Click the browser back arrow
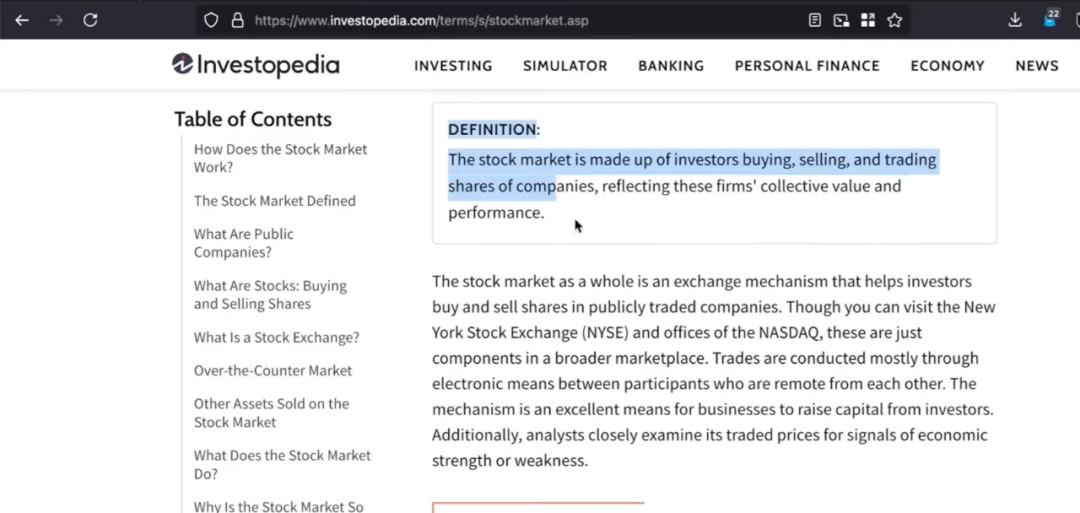 [x=22, y=20]
